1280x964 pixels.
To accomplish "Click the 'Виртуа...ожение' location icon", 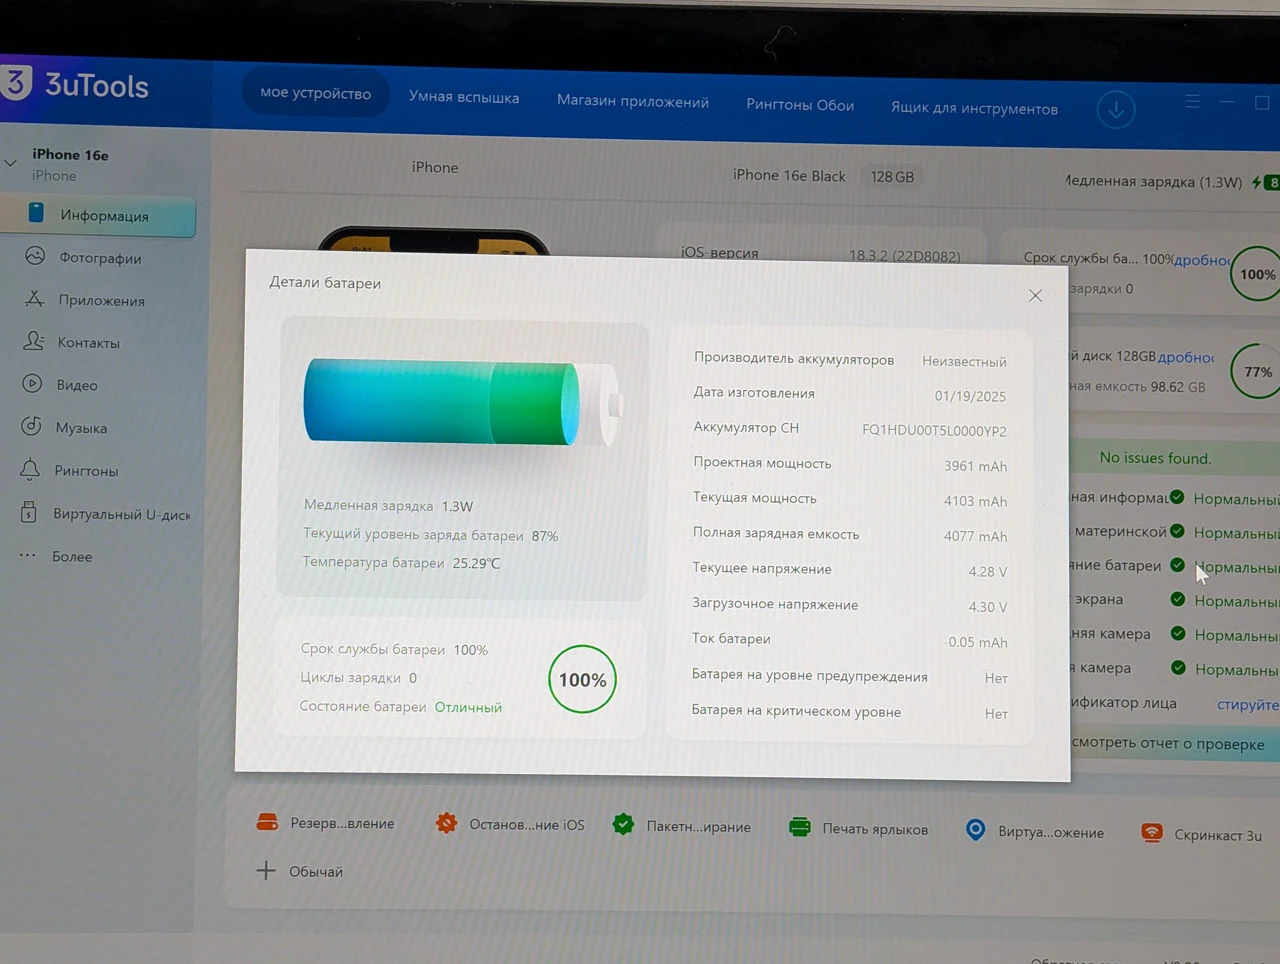I will [975, 830].
